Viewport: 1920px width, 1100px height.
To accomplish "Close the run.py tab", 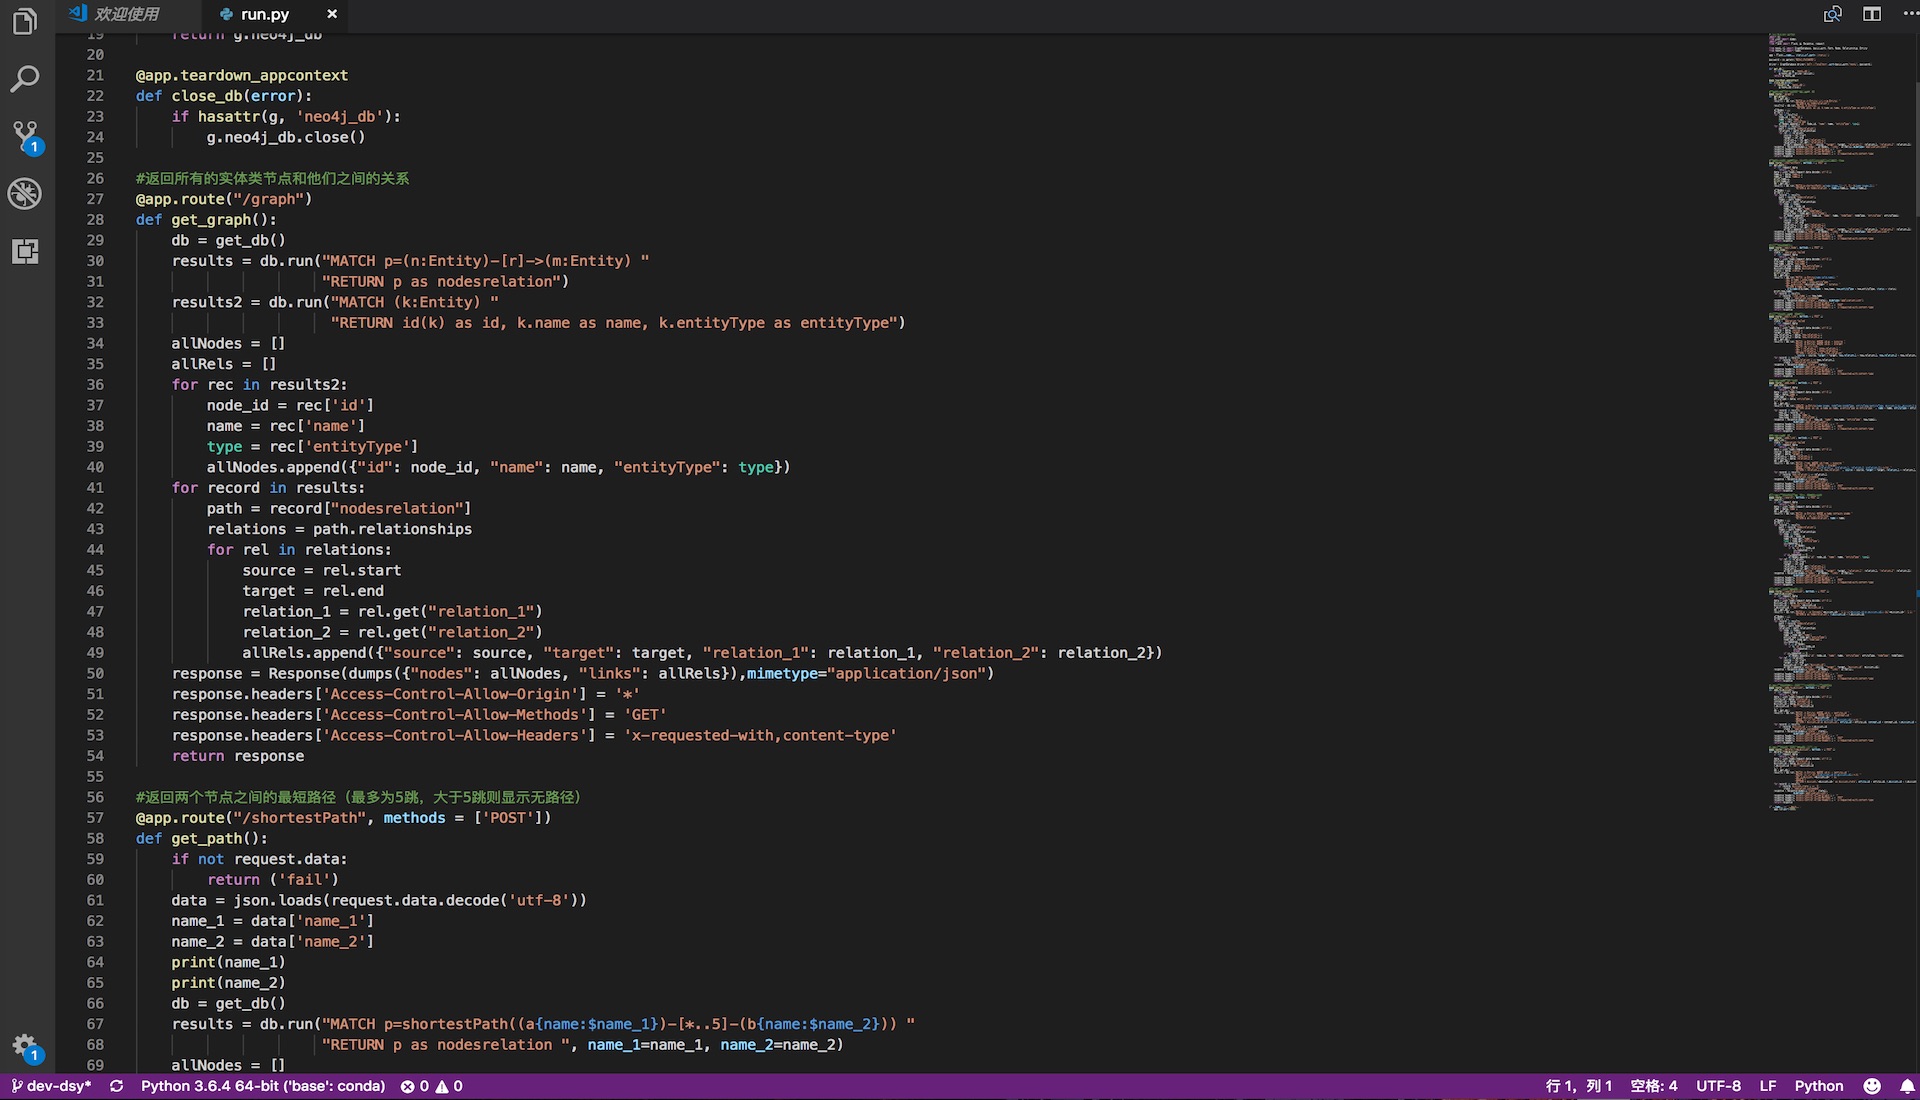I will (x=332, y=14).
